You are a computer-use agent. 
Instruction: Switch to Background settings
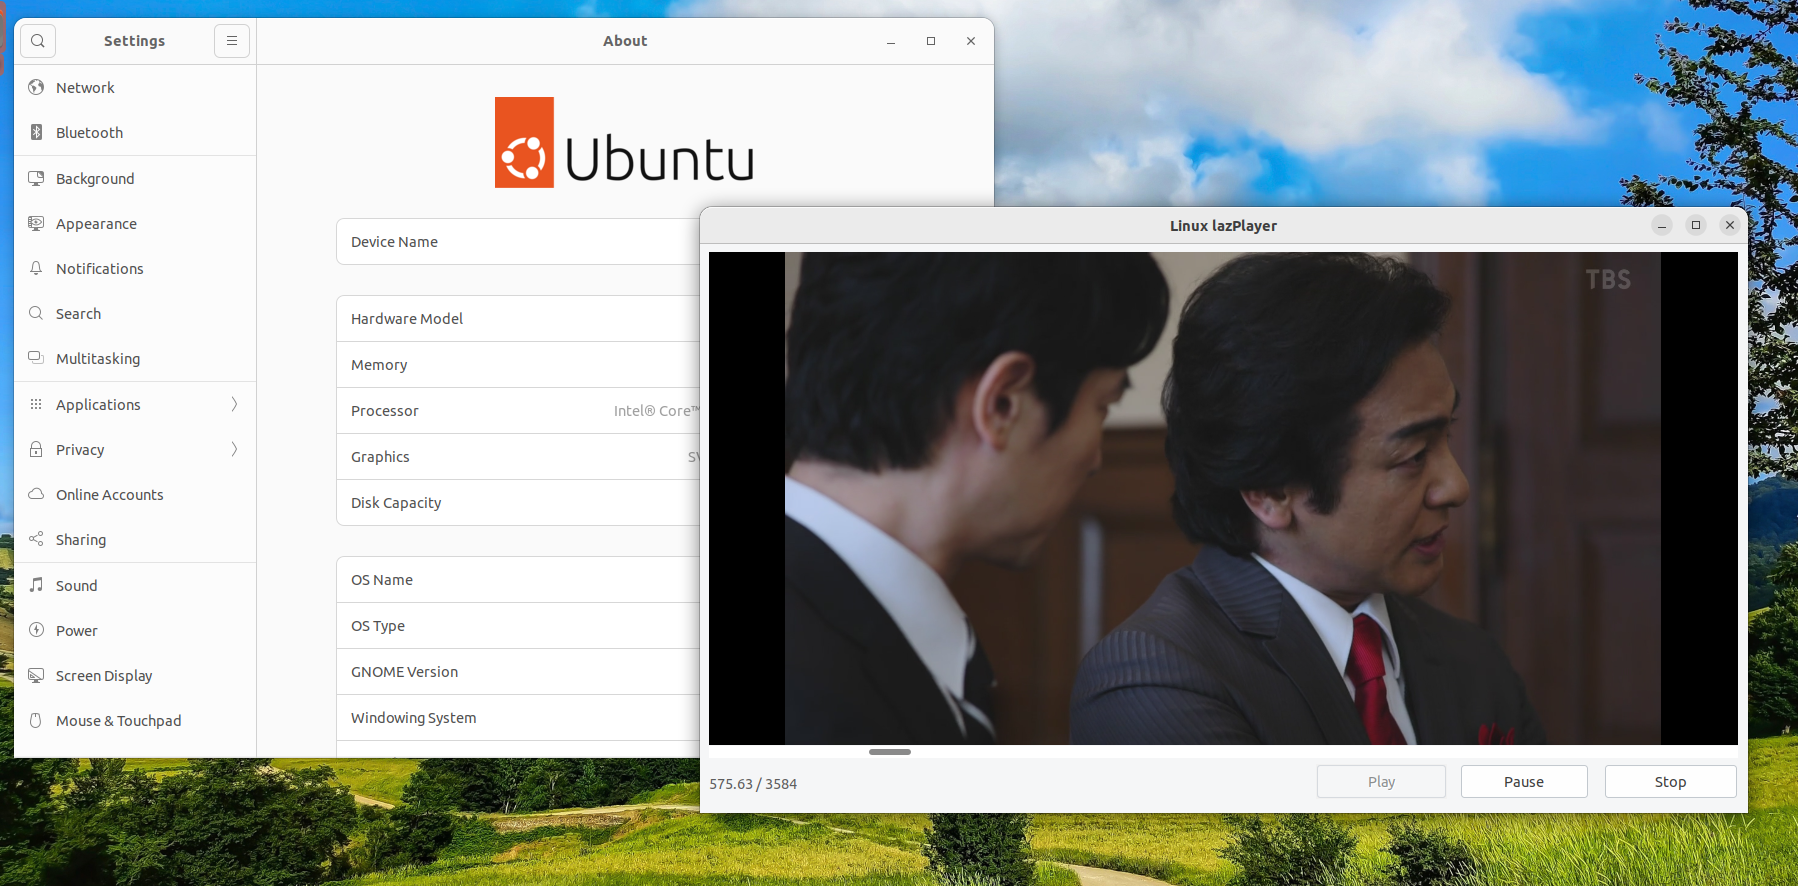[135, 178]
